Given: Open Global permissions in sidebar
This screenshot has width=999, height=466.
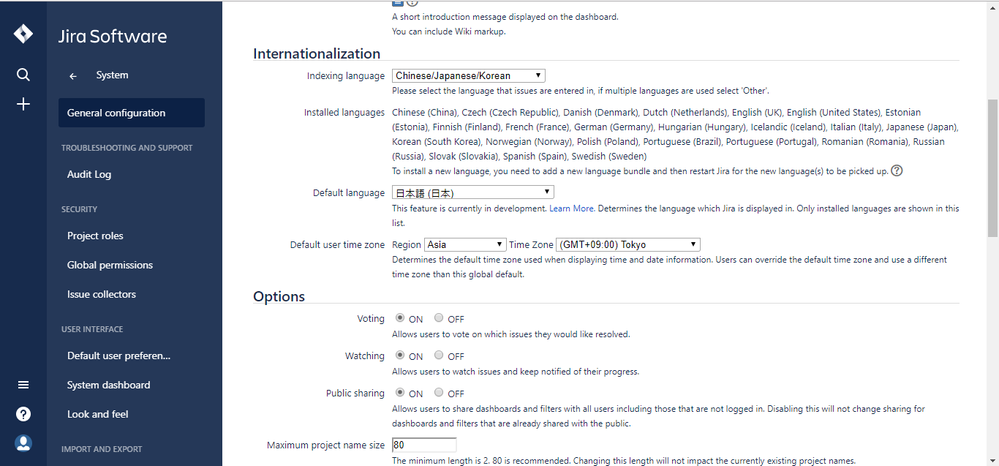Looking at the screenshot, I should point(110,265).
